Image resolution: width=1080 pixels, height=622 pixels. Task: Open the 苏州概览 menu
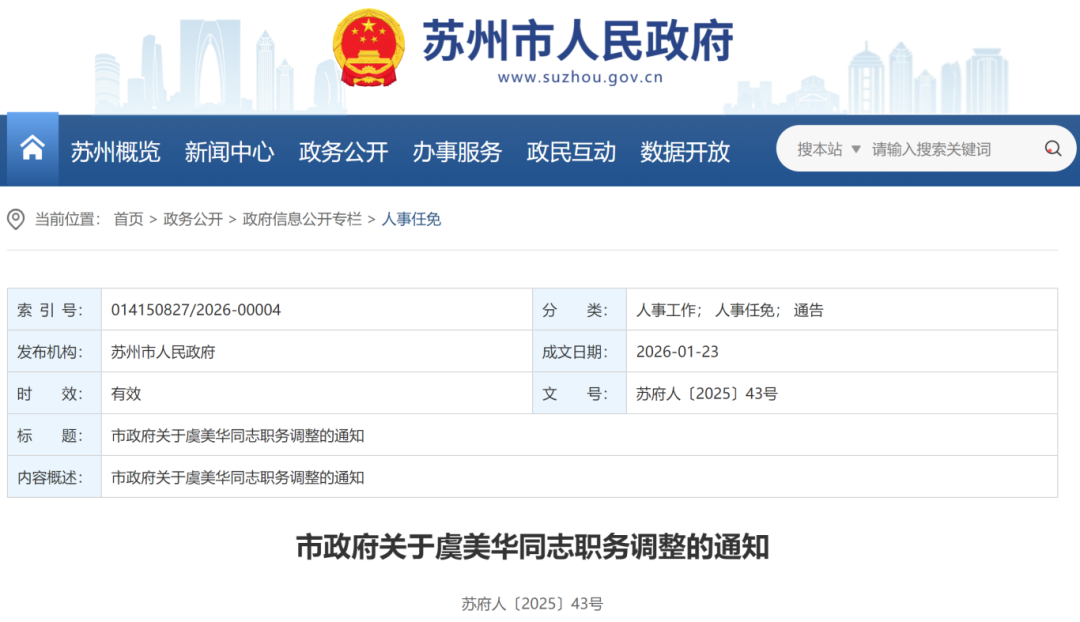pos(115,152)
